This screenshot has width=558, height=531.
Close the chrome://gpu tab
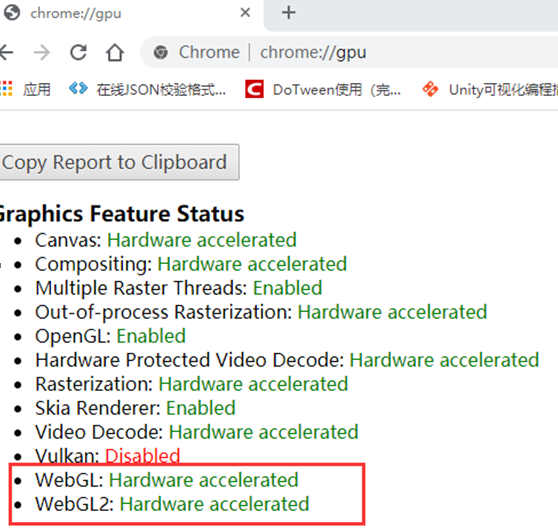click(245, 13)
